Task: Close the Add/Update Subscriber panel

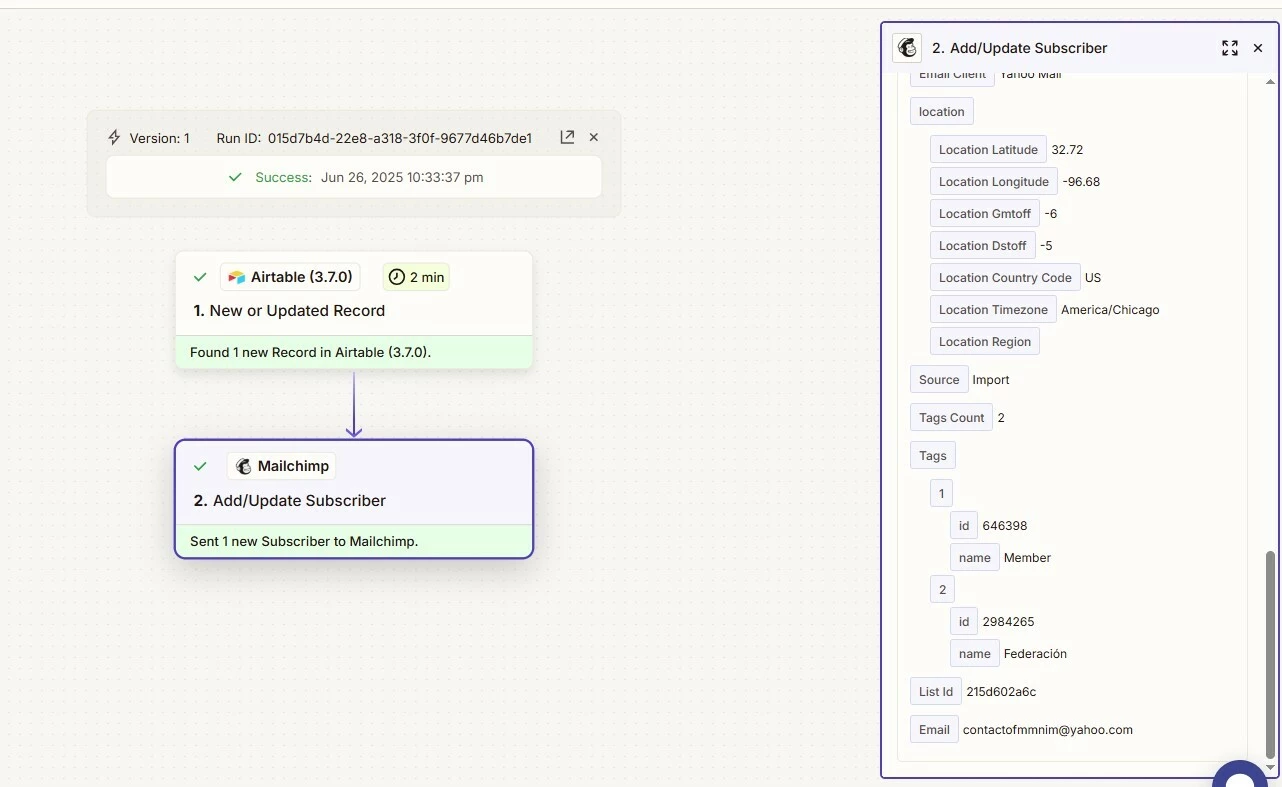Action: click(1258, 48)
